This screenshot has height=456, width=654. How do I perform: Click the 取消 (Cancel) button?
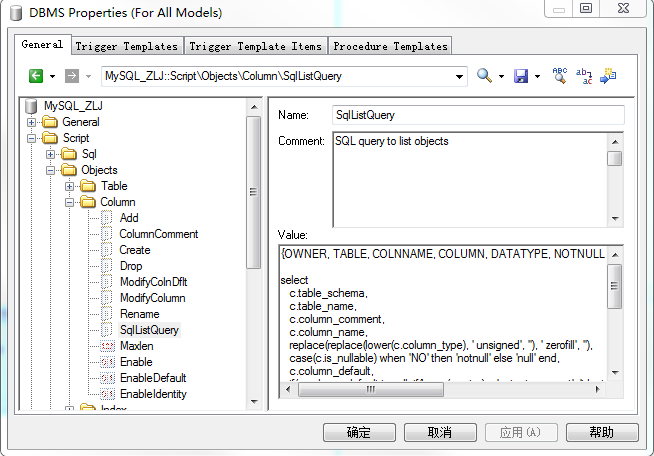(440, 433)
